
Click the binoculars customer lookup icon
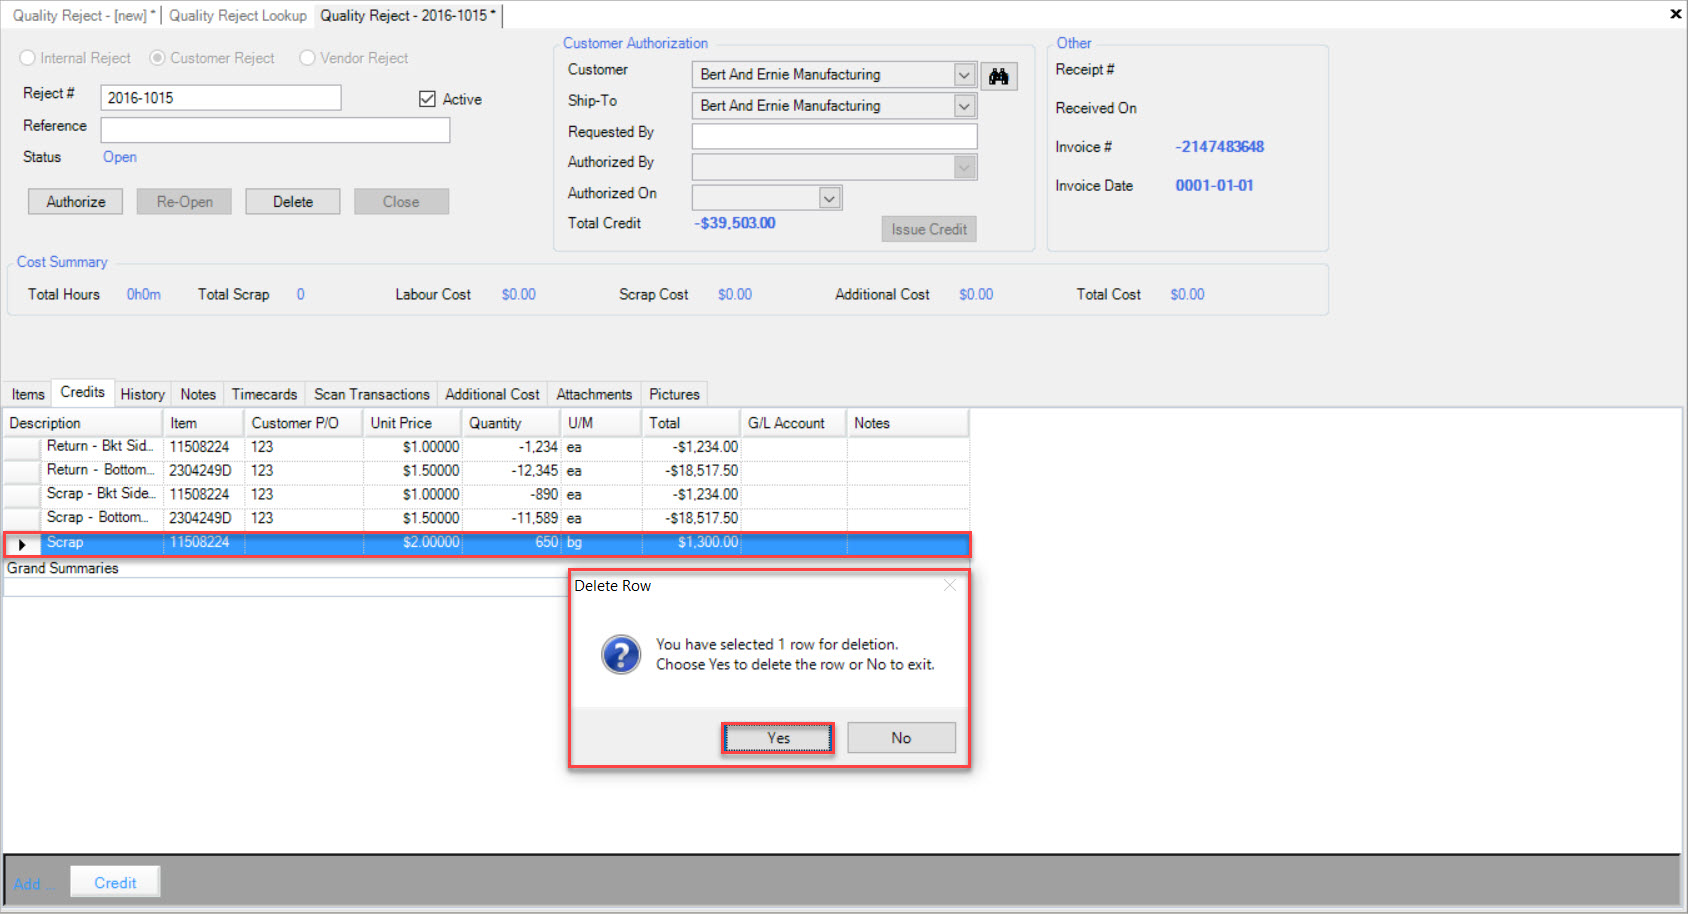(999, 76)
